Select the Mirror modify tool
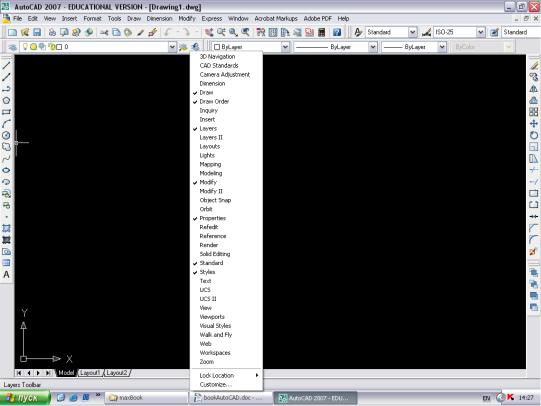 pyautogui.click(x=534, y=89)
